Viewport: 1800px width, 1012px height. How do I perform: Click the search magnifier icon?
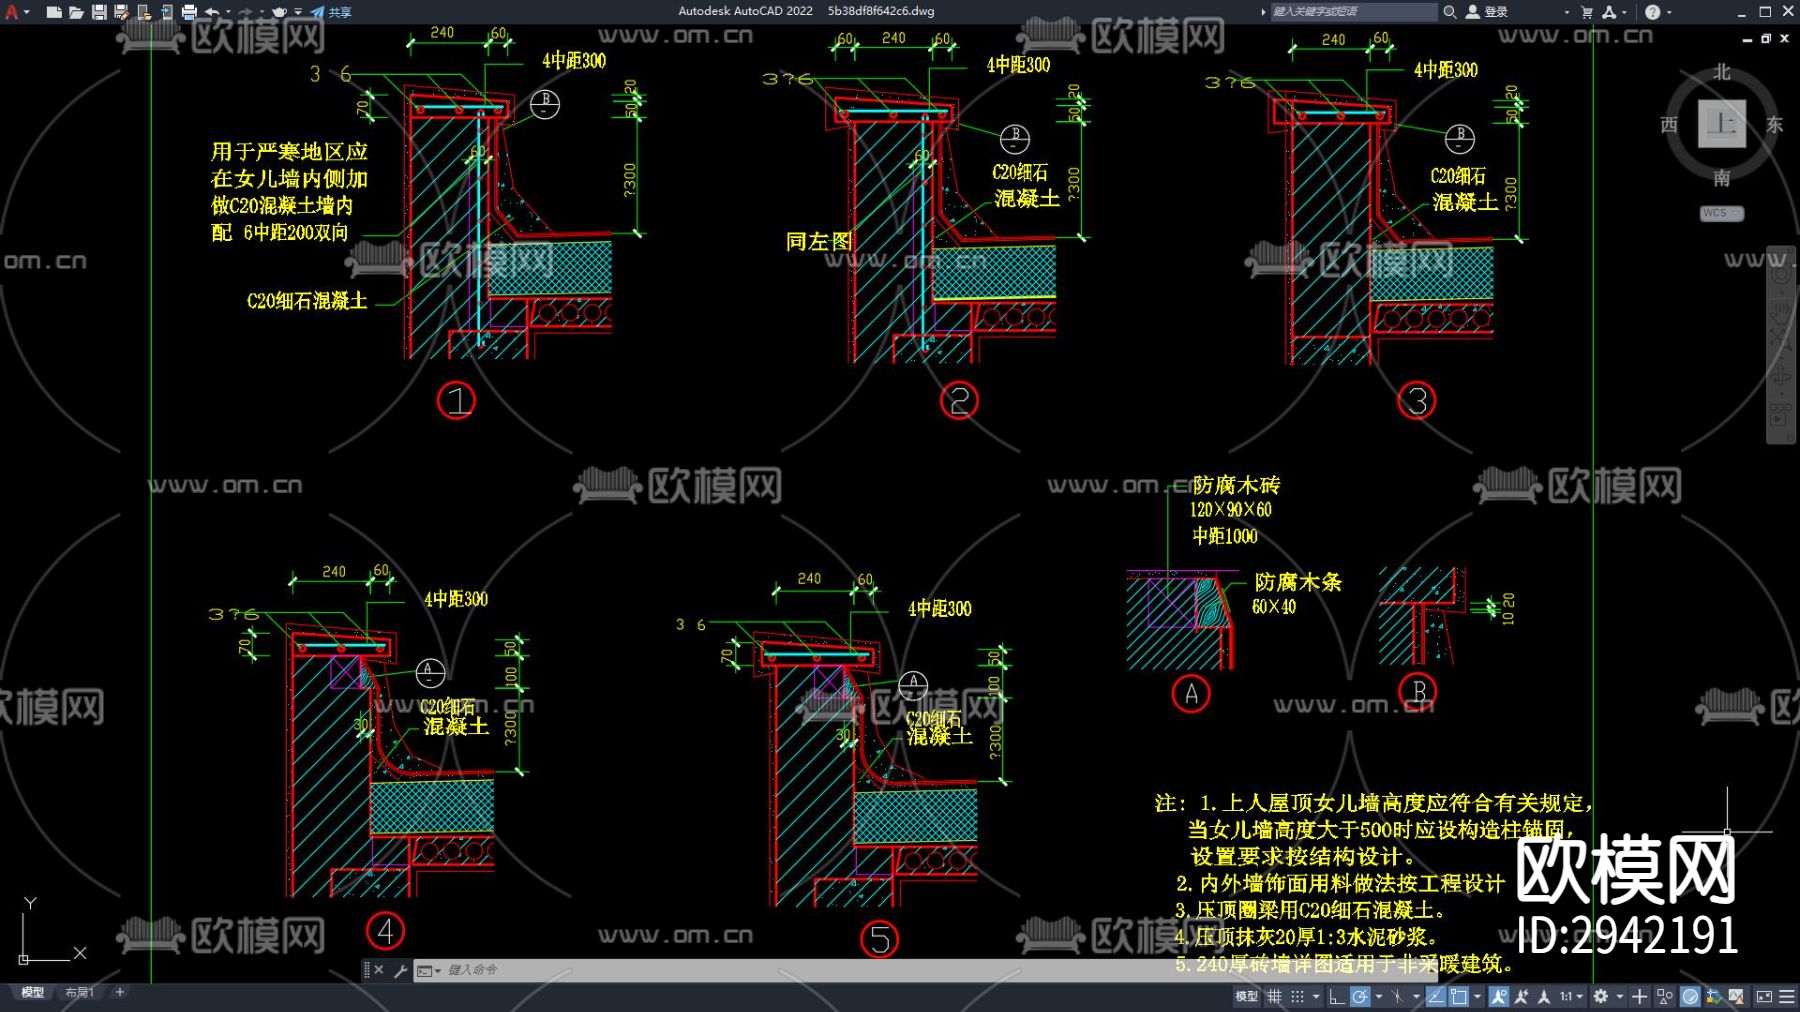[1449, 12]
